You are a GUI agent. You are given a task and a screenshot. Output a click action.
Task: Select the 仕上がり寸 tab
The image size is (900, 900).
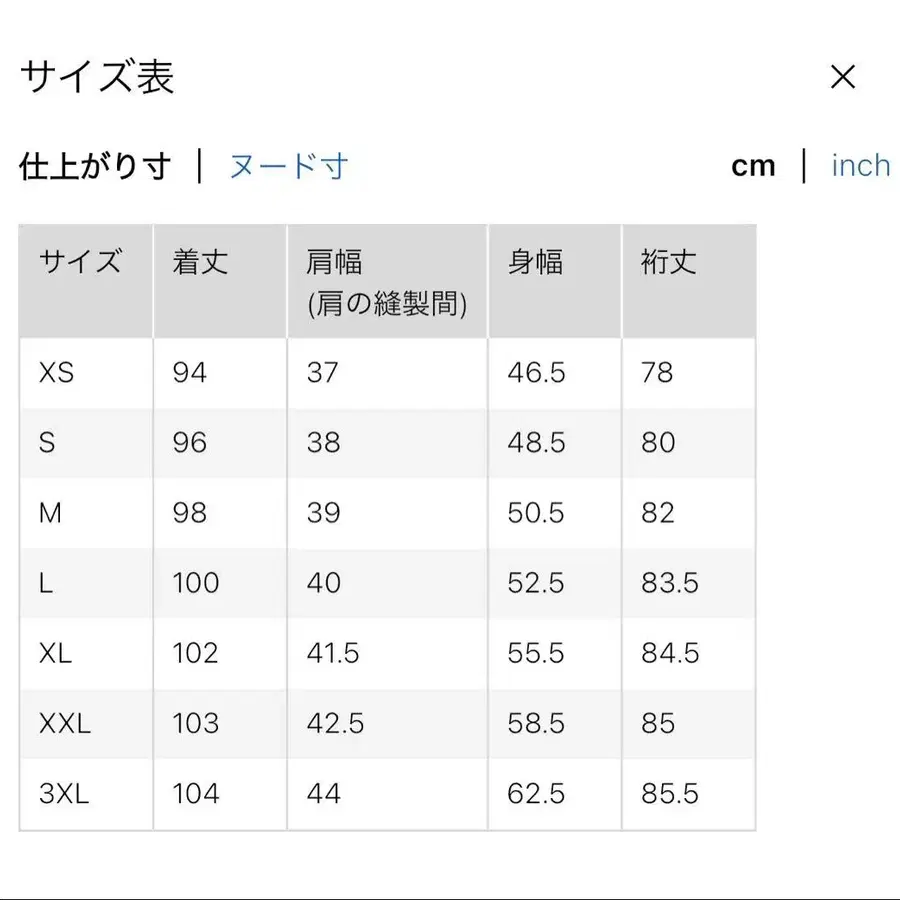tap(95, 166)
